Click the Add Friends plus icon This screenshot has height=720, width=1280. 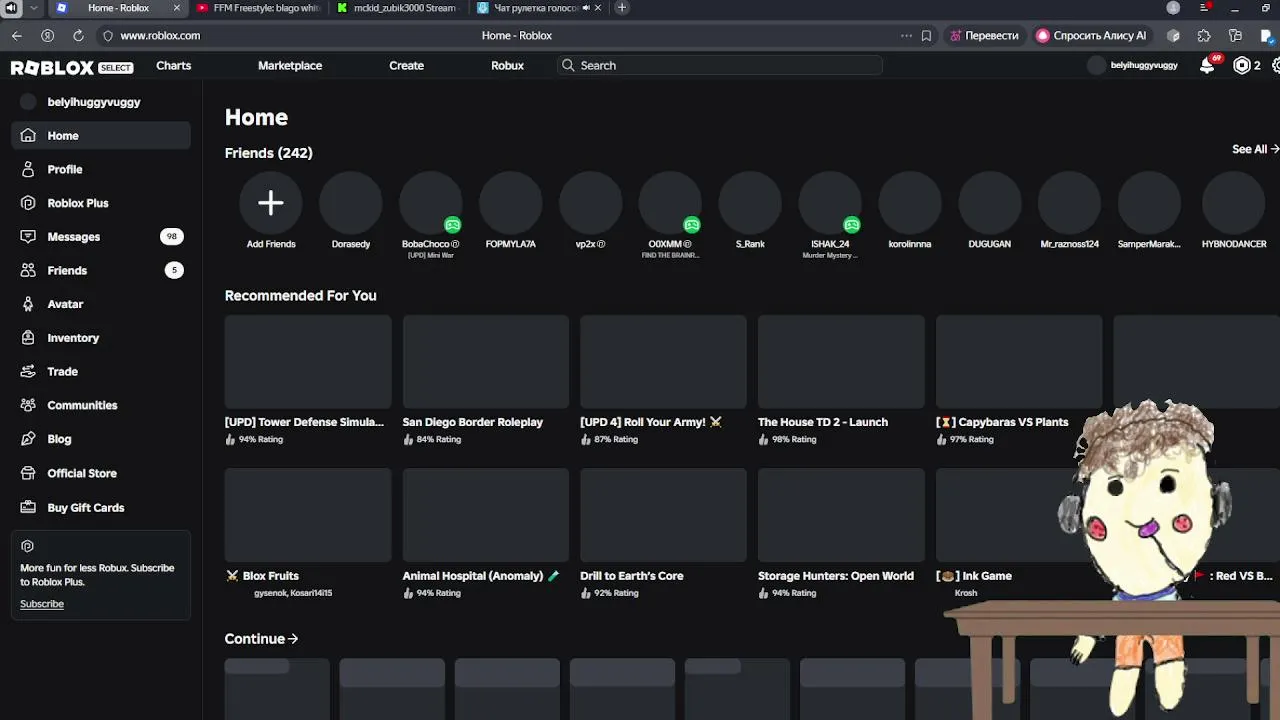pos(271,203)
